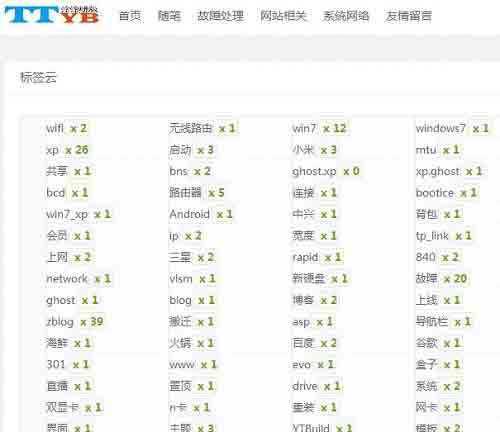
Task: Select the 搬迁 tag
Action: click(x=180, y=322)
